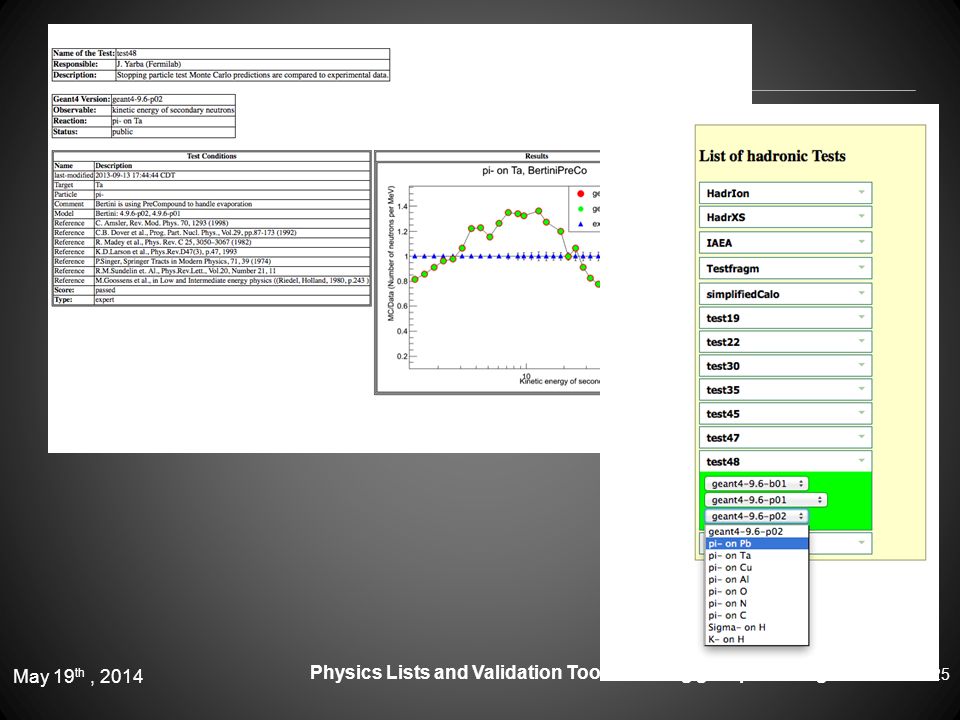This screenshot has width=960, height=720.
Task: Select 'Sigma- on H' option
Action: tap(757, 628)
